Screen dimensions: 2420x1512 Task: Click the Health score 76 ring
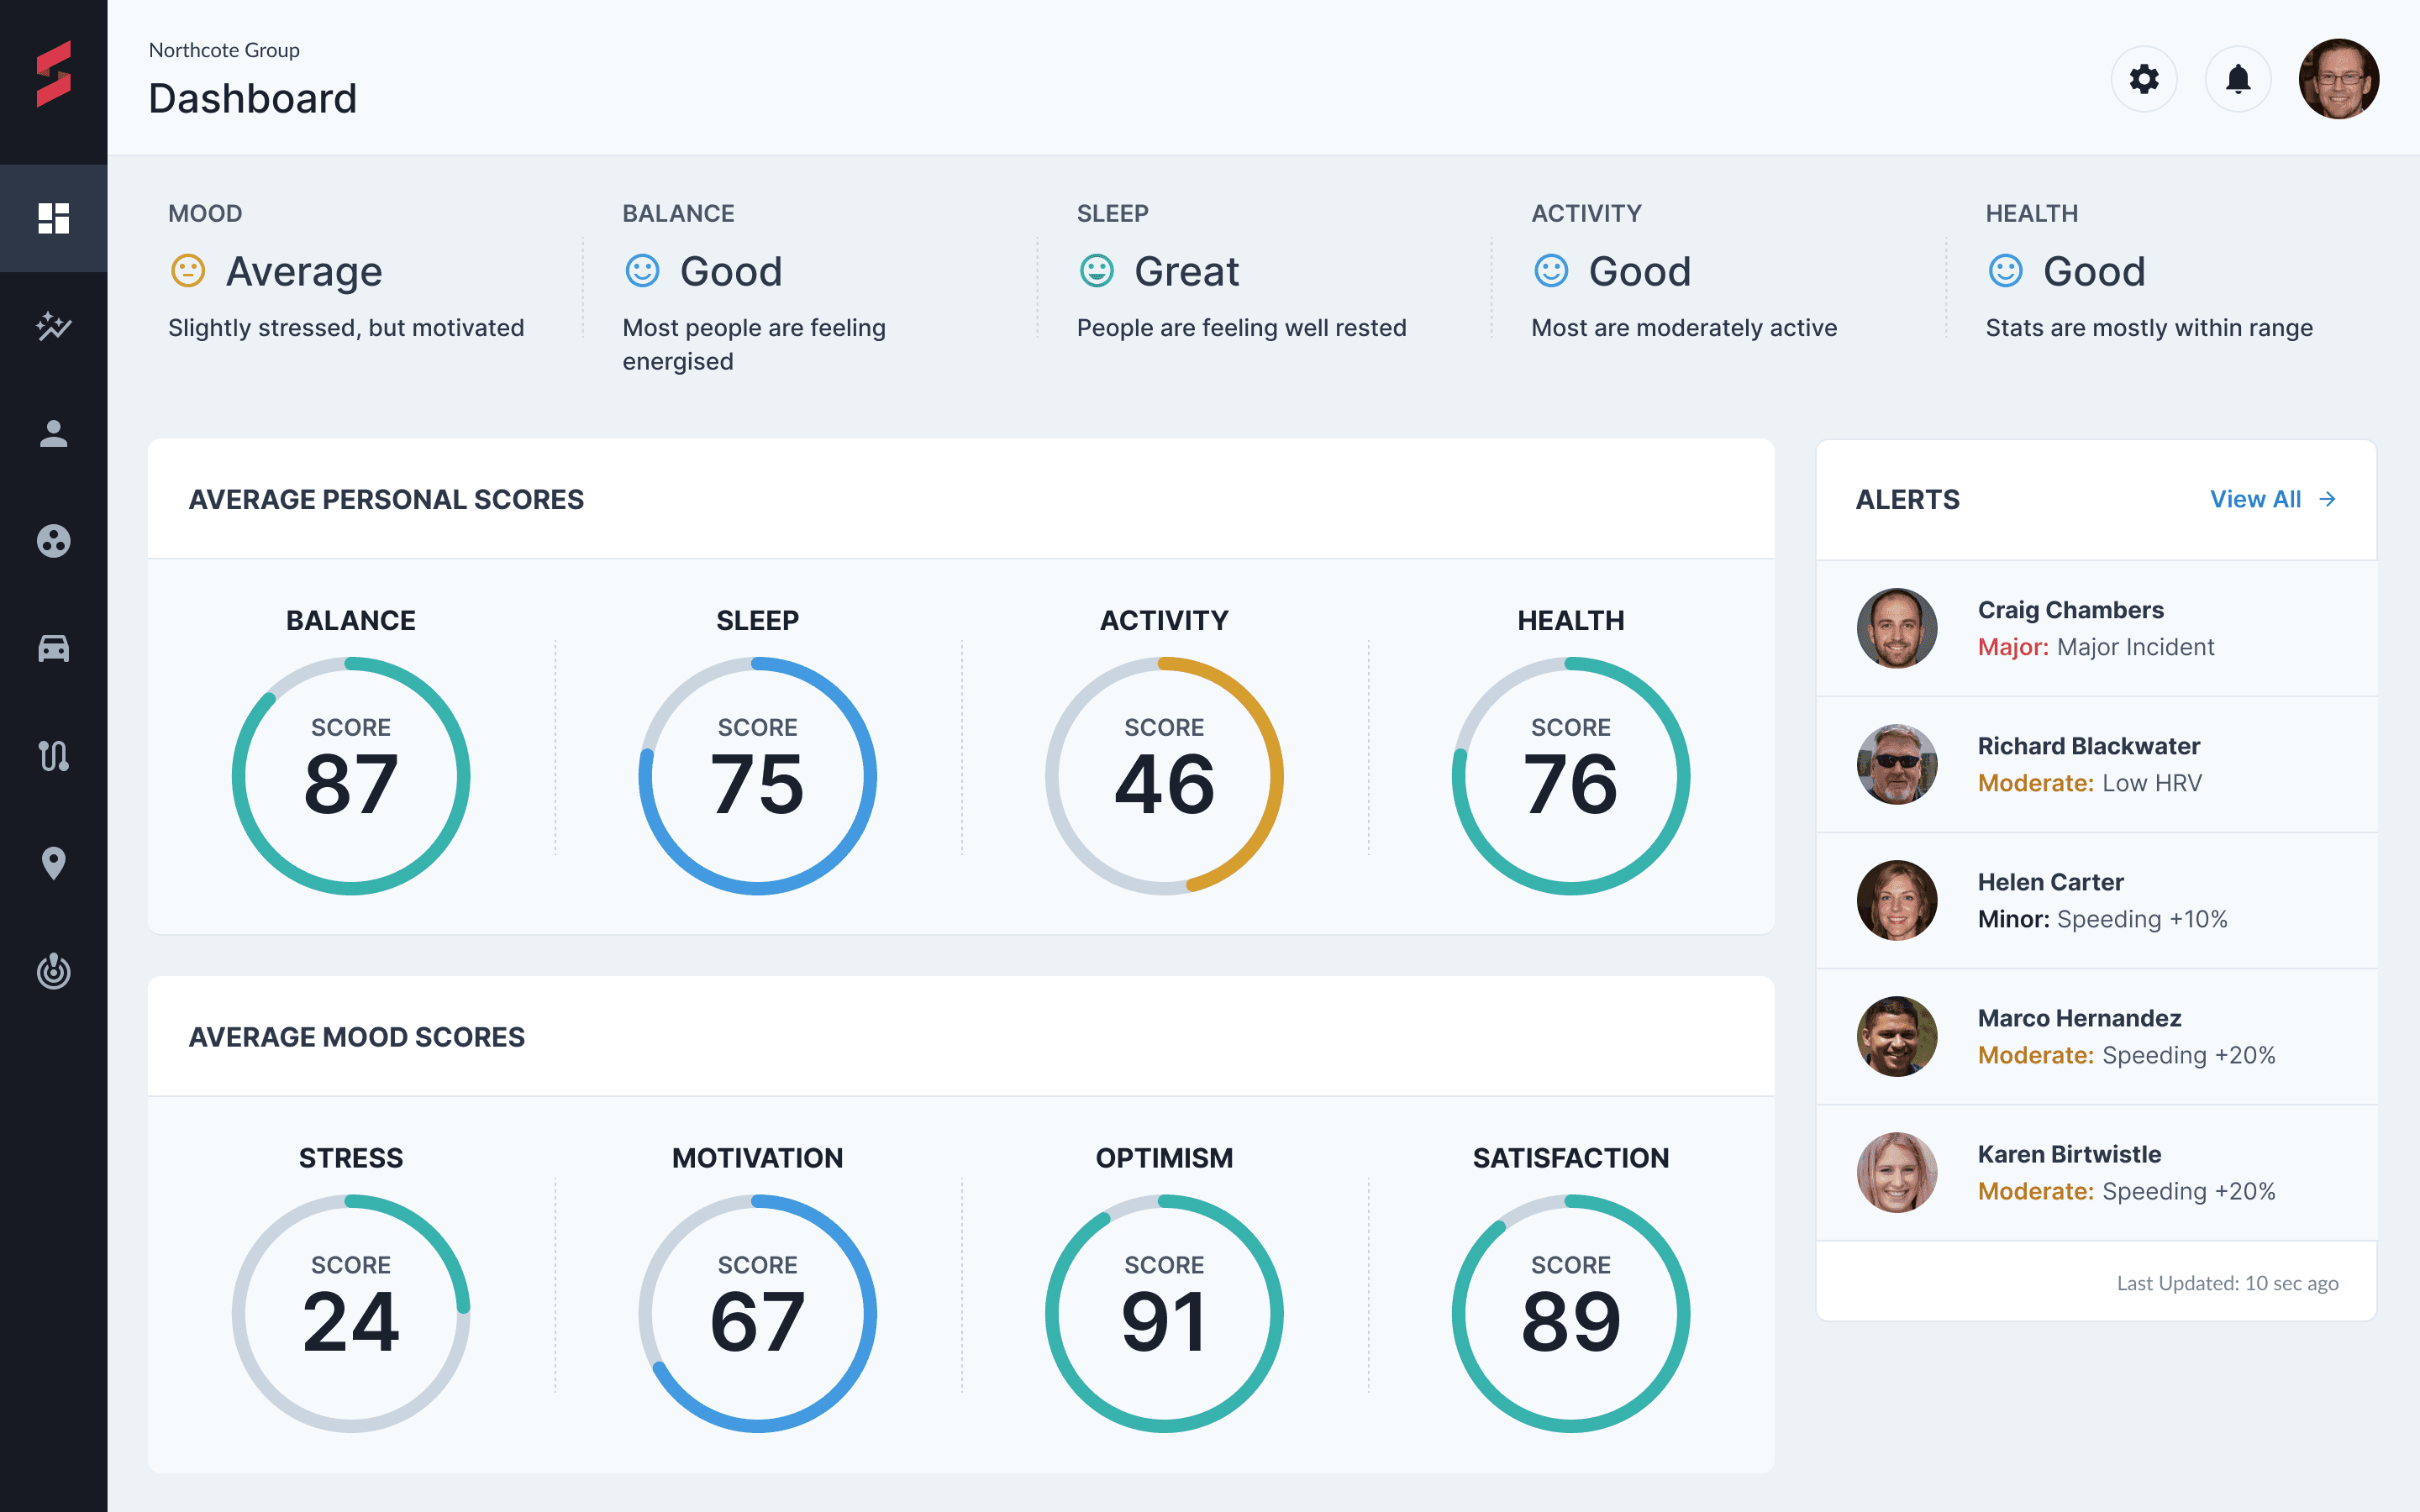point(1571,776)
